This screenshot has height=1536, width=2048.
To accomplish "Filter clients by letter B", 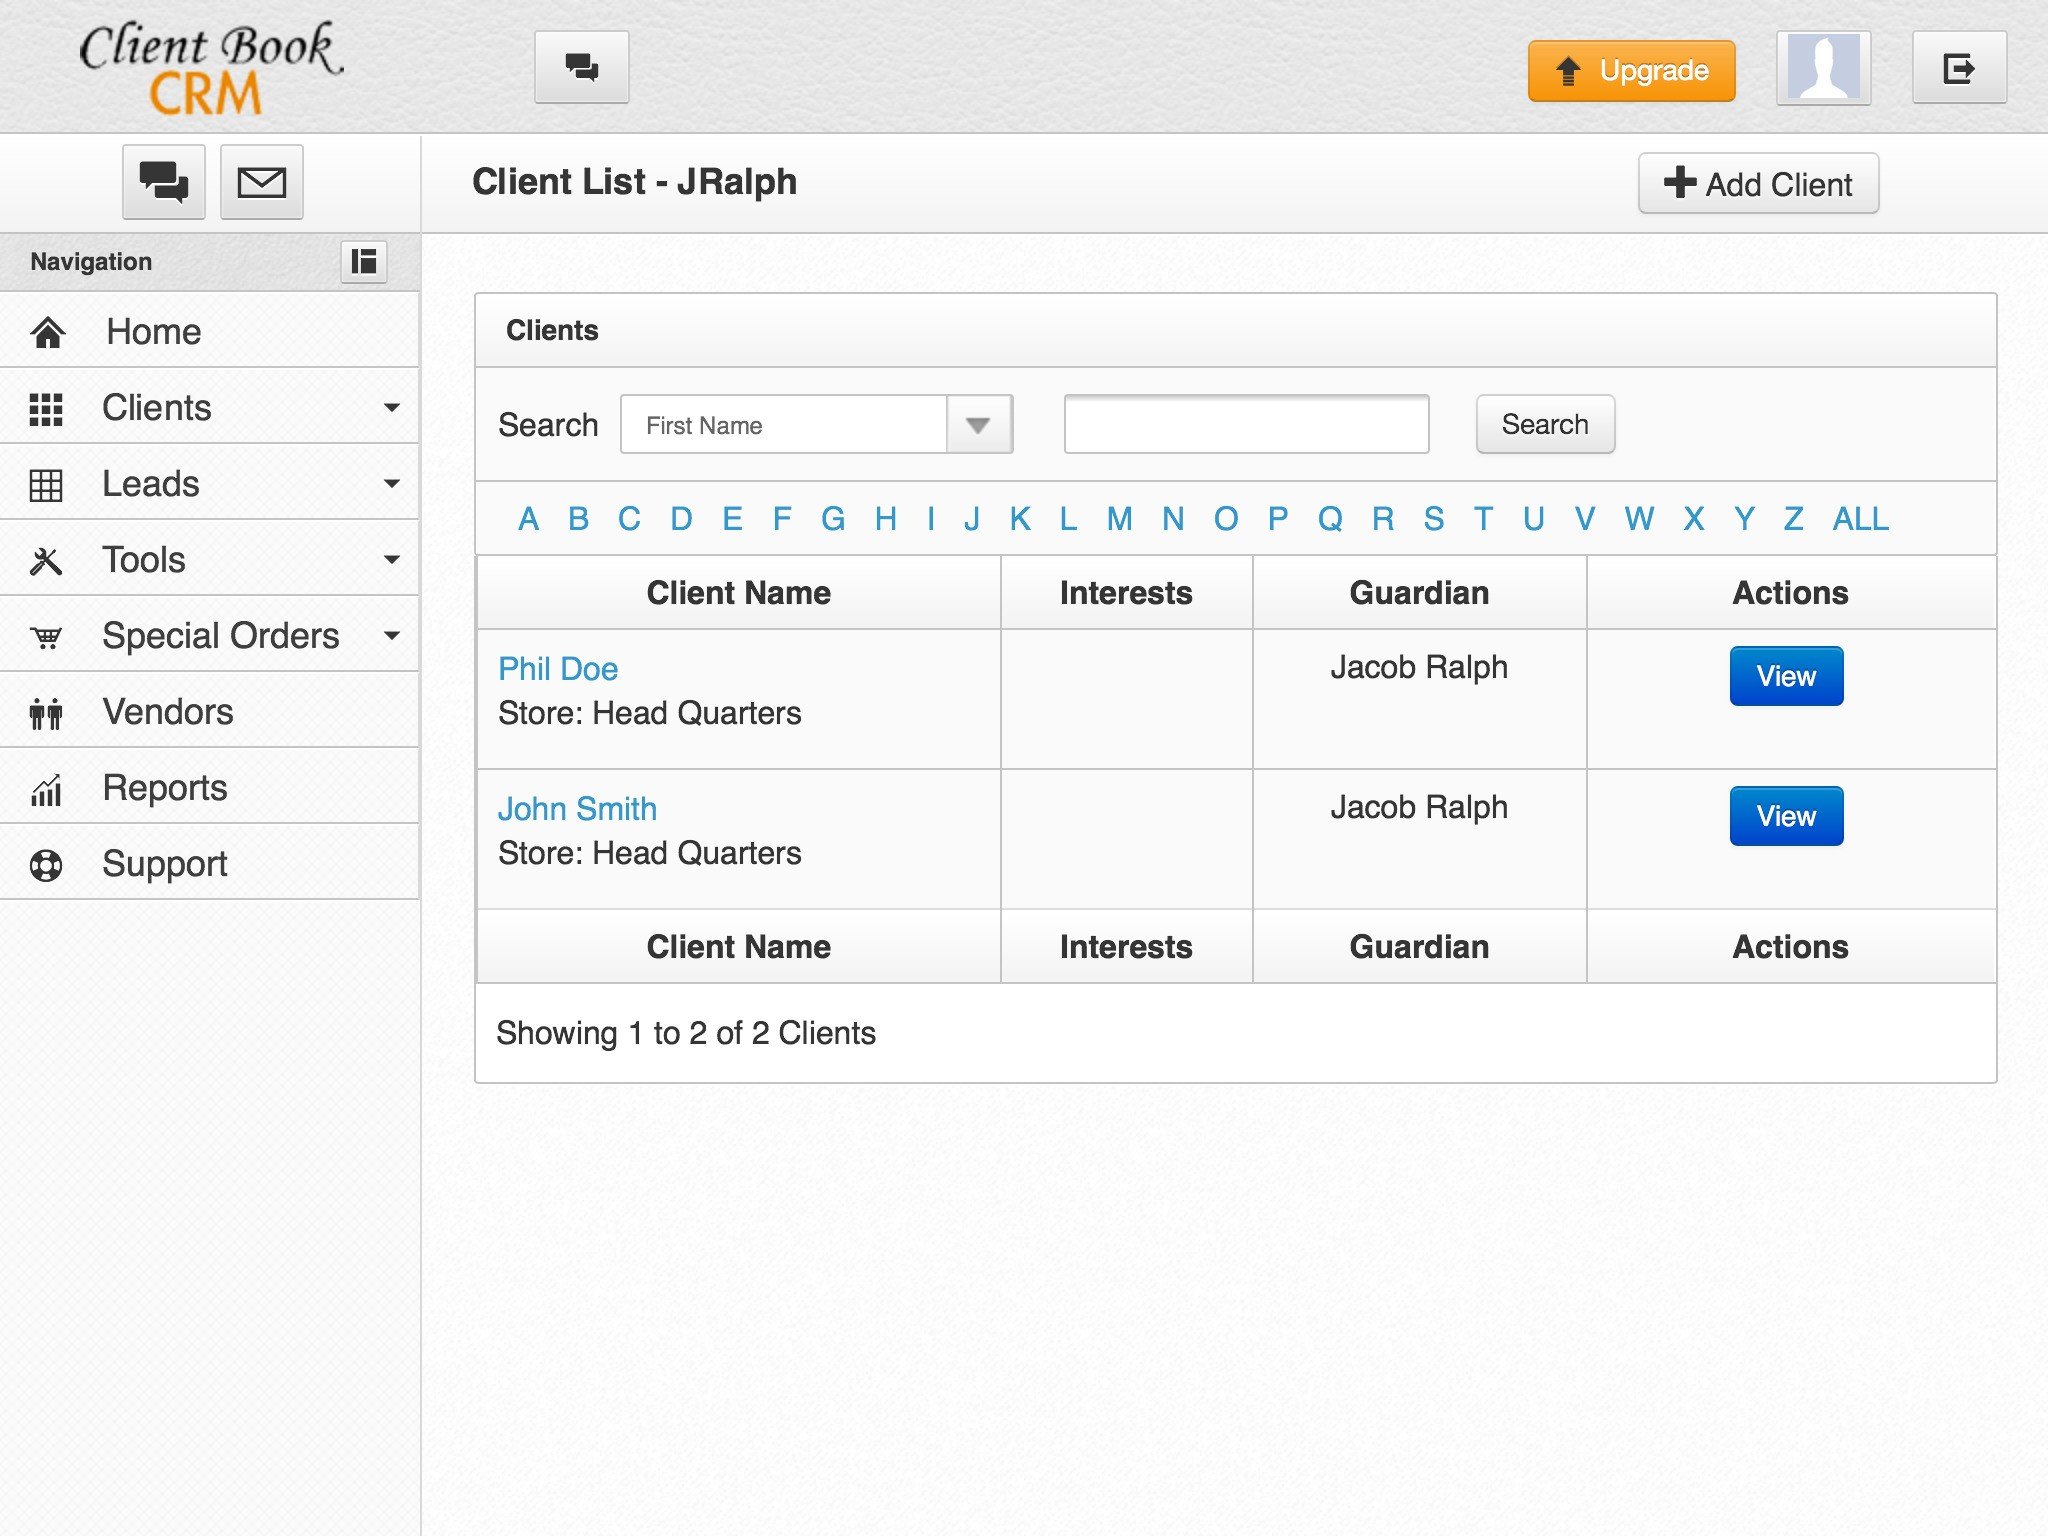I will click(x=578, y=519).
